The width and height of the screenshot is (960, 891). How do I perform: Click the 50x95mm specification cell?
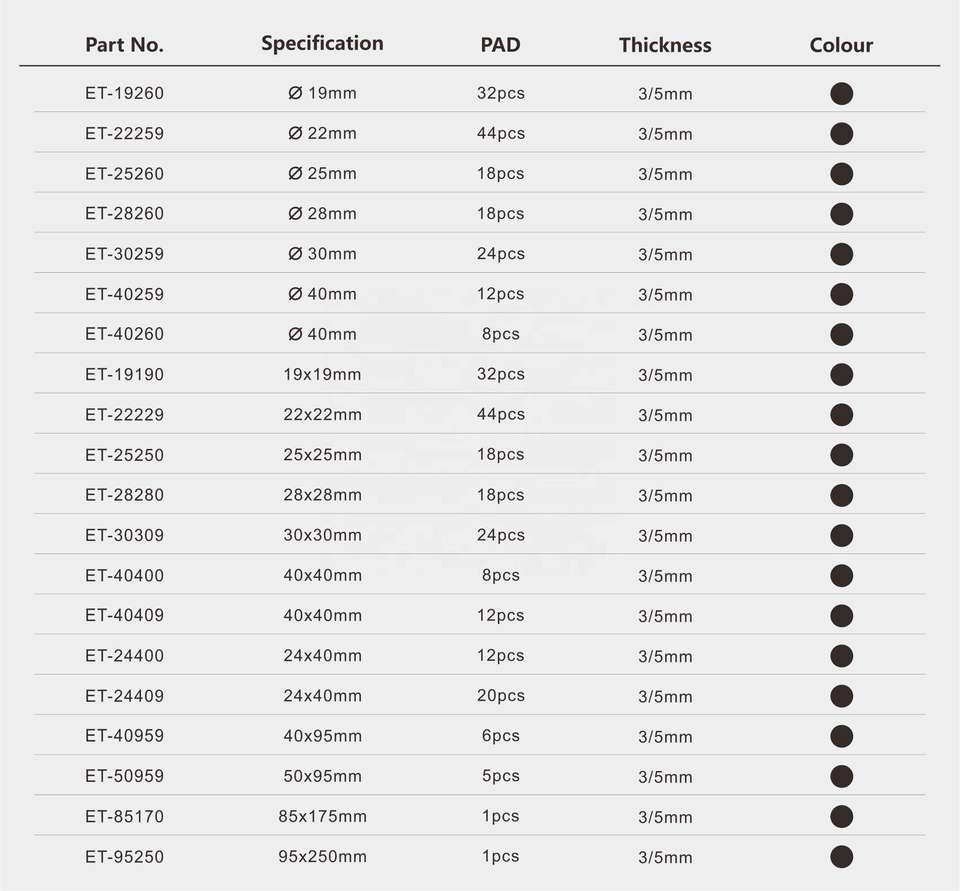pyautogui.click(x=322, y=776)
